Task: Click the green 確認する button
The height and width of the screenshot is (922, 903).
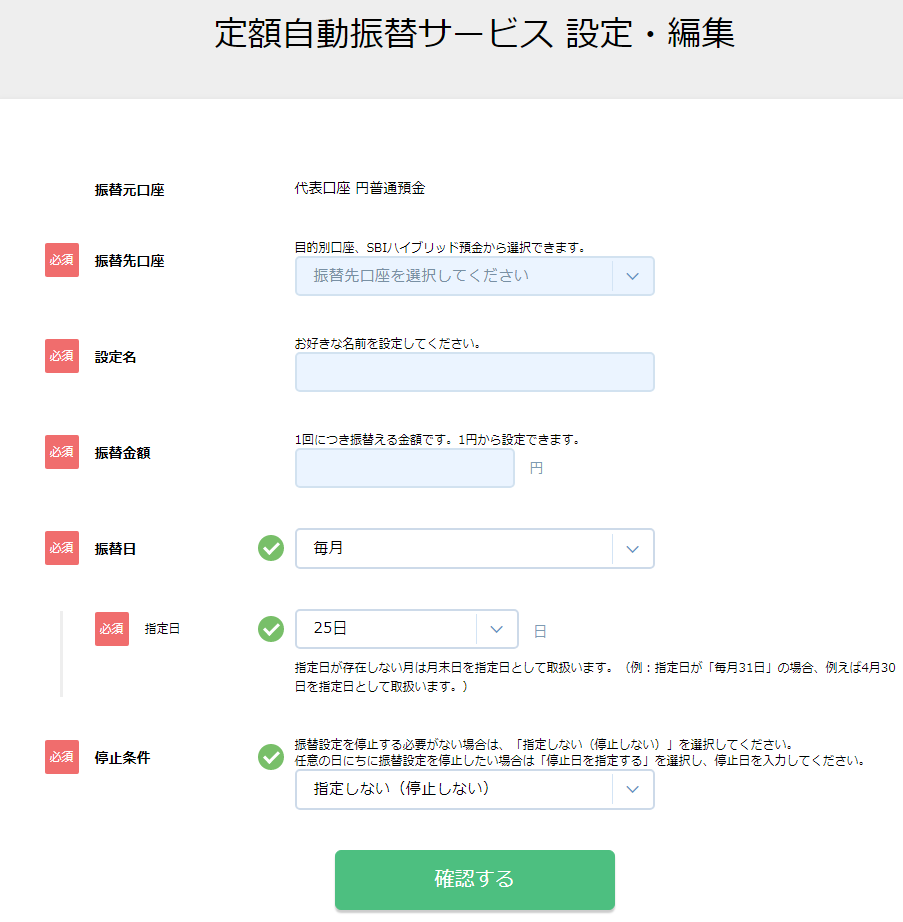Action: point(474,880)
